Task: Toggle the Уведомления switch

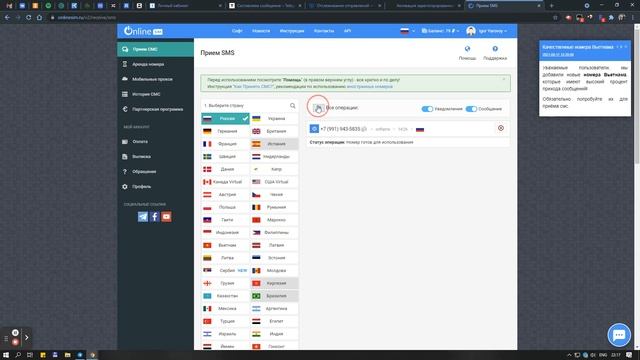Action: tap(427, 109)
